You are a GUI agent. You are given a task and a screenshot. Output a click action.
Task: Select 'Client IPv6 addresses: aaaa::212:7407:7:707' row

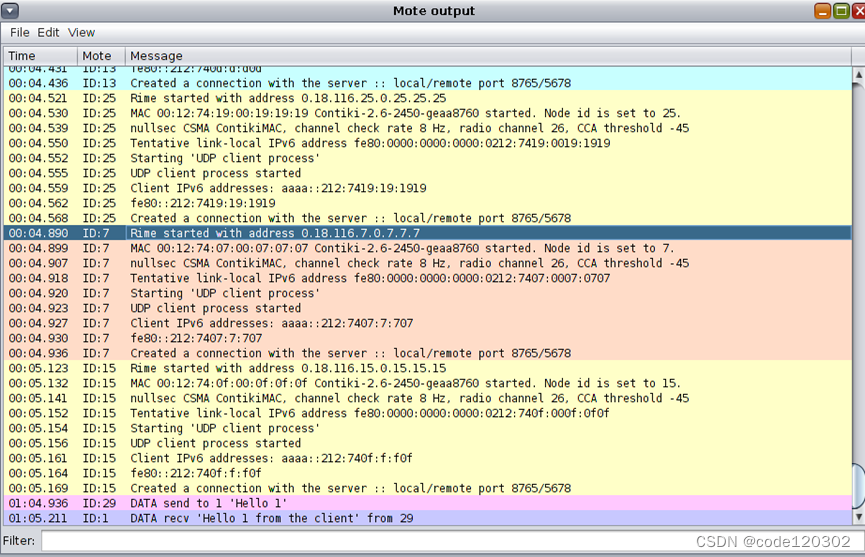[x=428, y=323]
